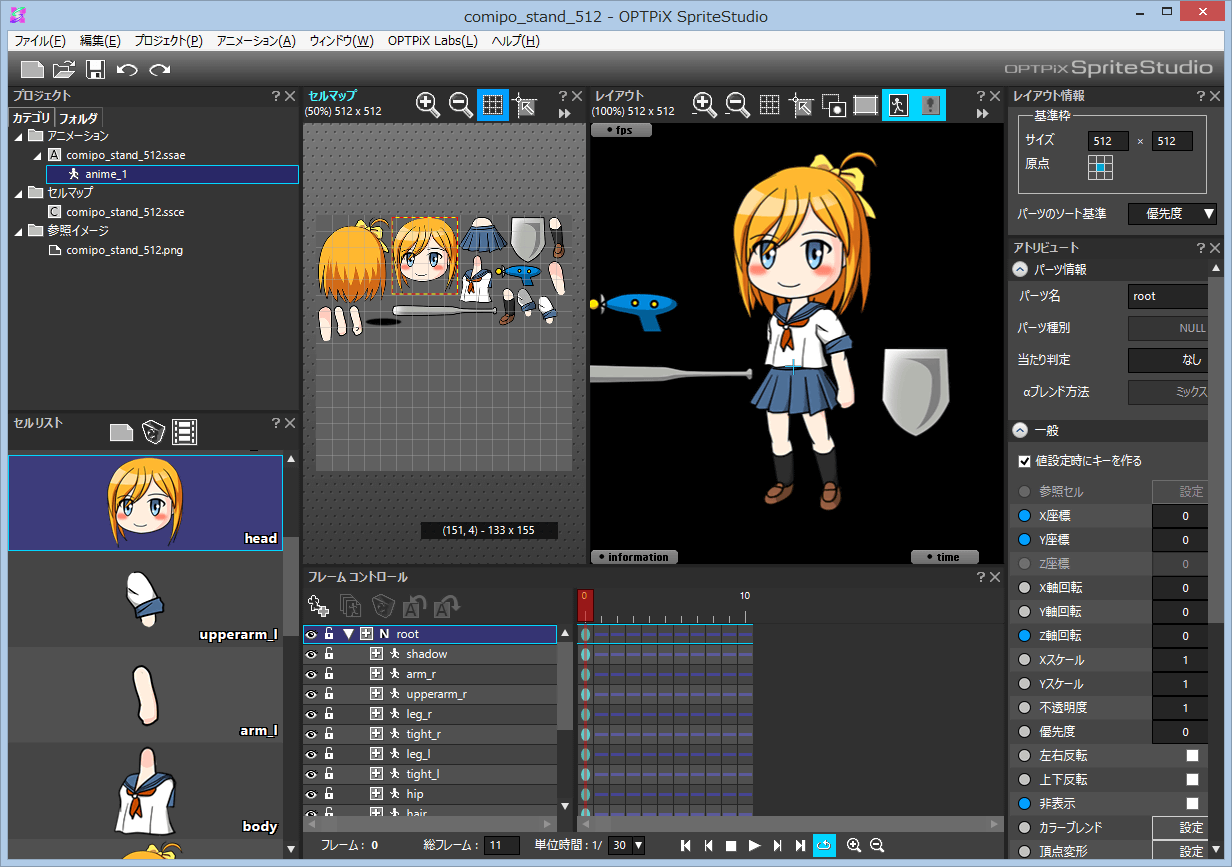The height and width of the screenshot is (867, 1232).
Task: Open the アニメーション menu
Action: tap(256, 41)
